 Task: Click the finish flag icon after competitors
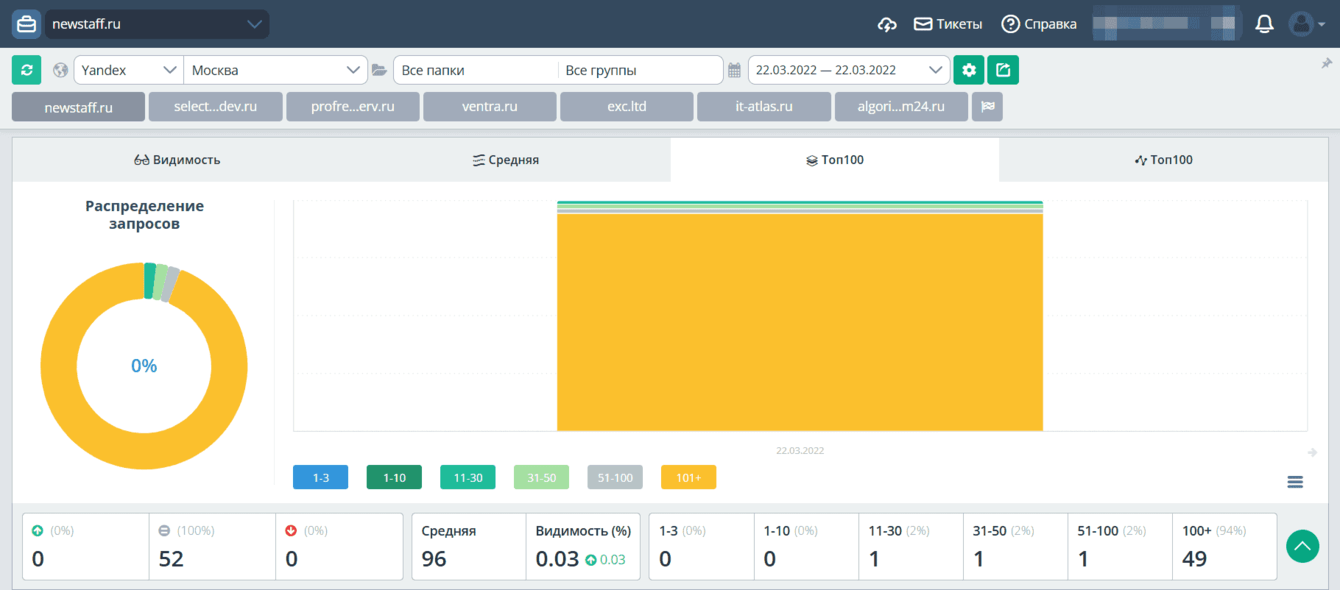988,107
